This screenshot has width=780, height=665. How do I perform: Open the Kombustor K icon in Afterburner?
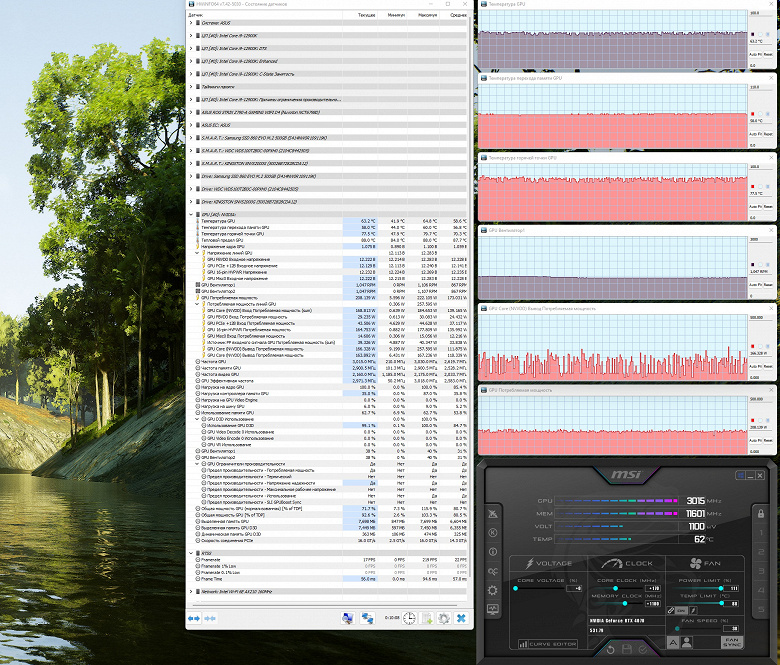[492, 533]
